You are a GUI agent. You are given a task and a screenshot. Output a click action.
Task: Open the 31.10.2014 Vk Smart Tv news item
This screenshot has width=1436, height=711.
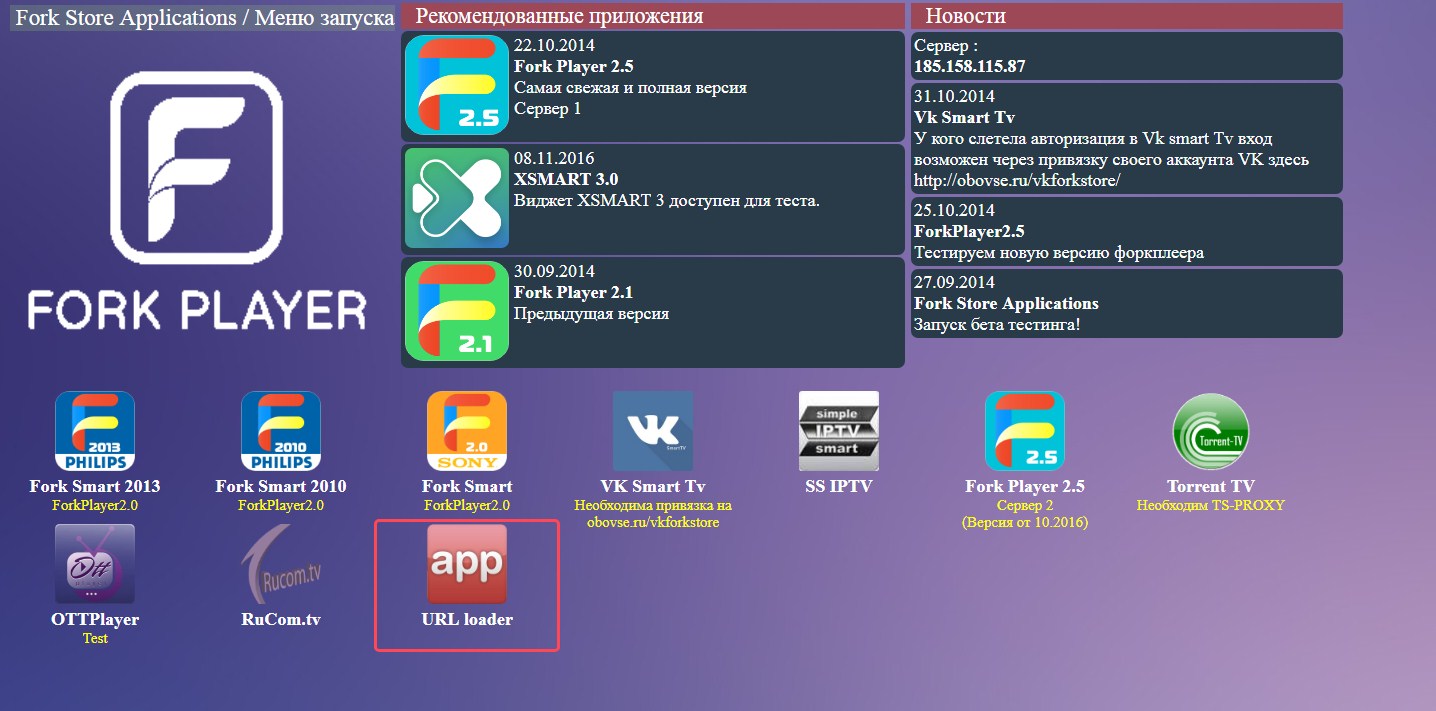[x=1127, y=138]
